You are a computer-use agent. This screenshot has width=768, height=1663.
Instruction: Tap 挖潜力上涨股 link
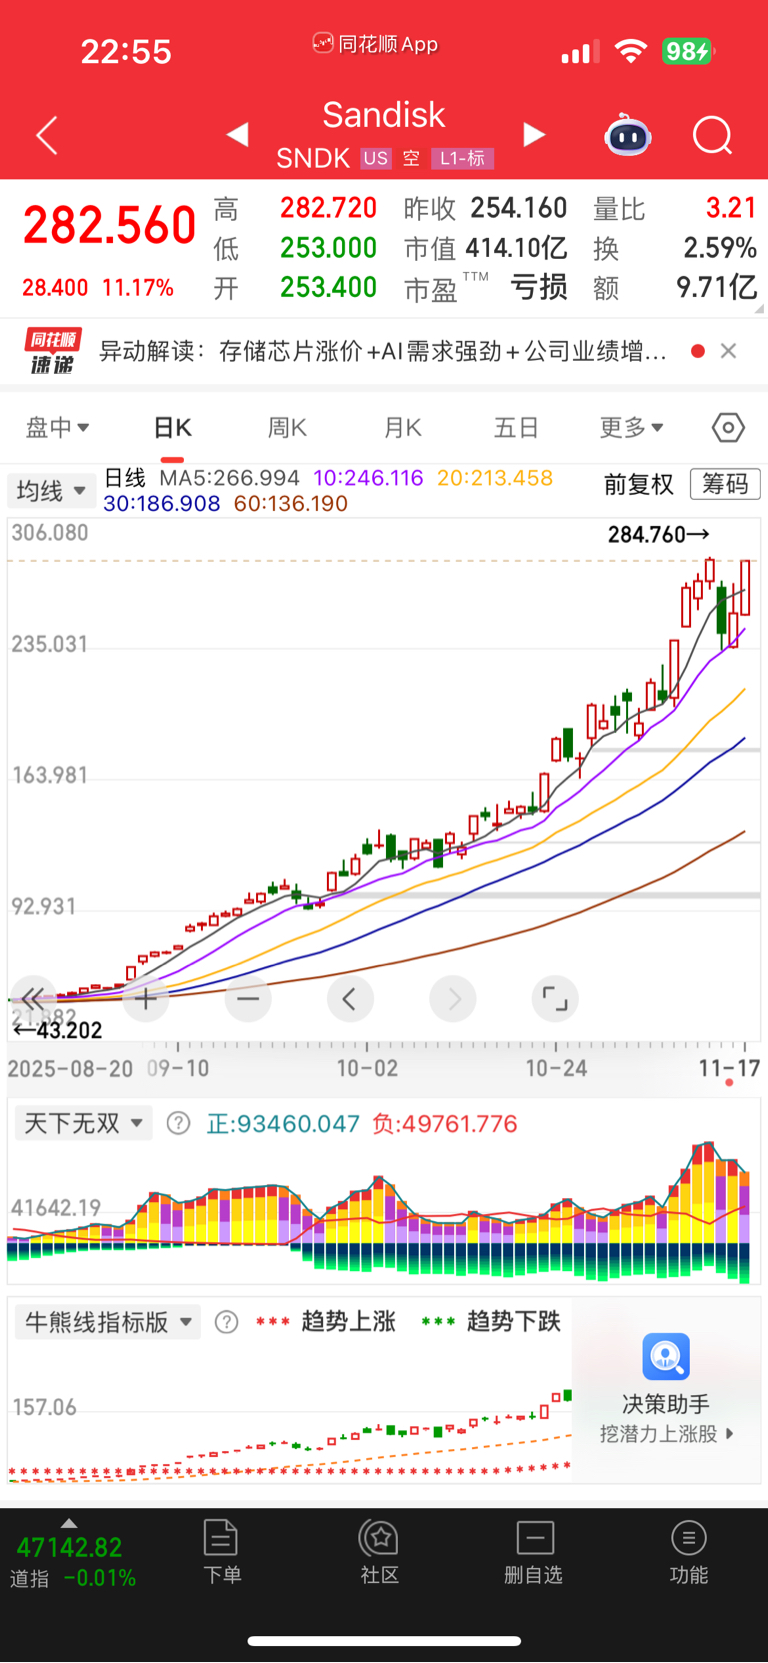tap(666, 1434)
